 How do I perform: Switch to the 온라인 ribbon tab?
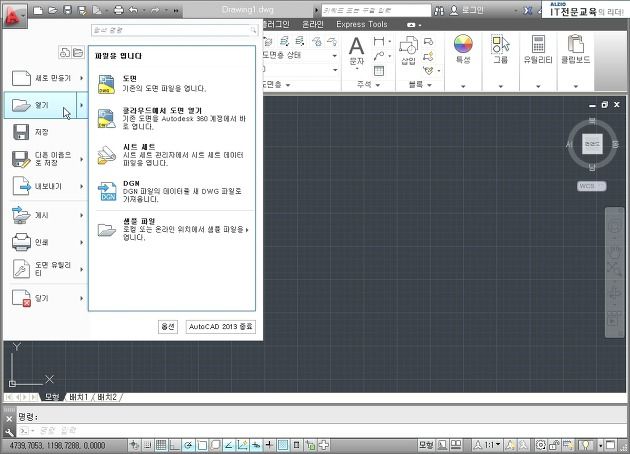313,25
